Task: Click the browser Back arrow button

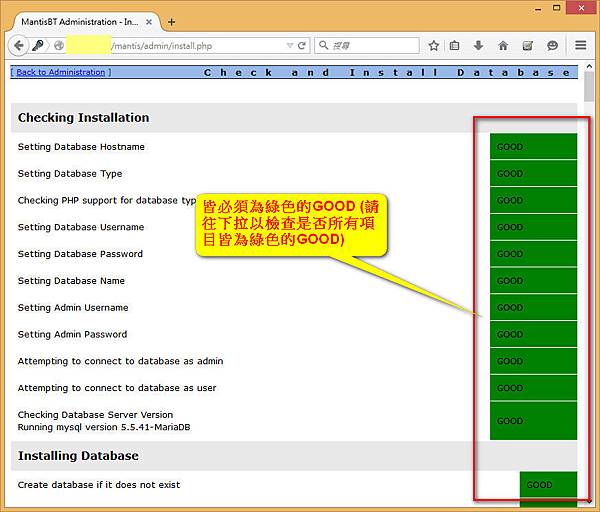Action: (x=18, y=46)
